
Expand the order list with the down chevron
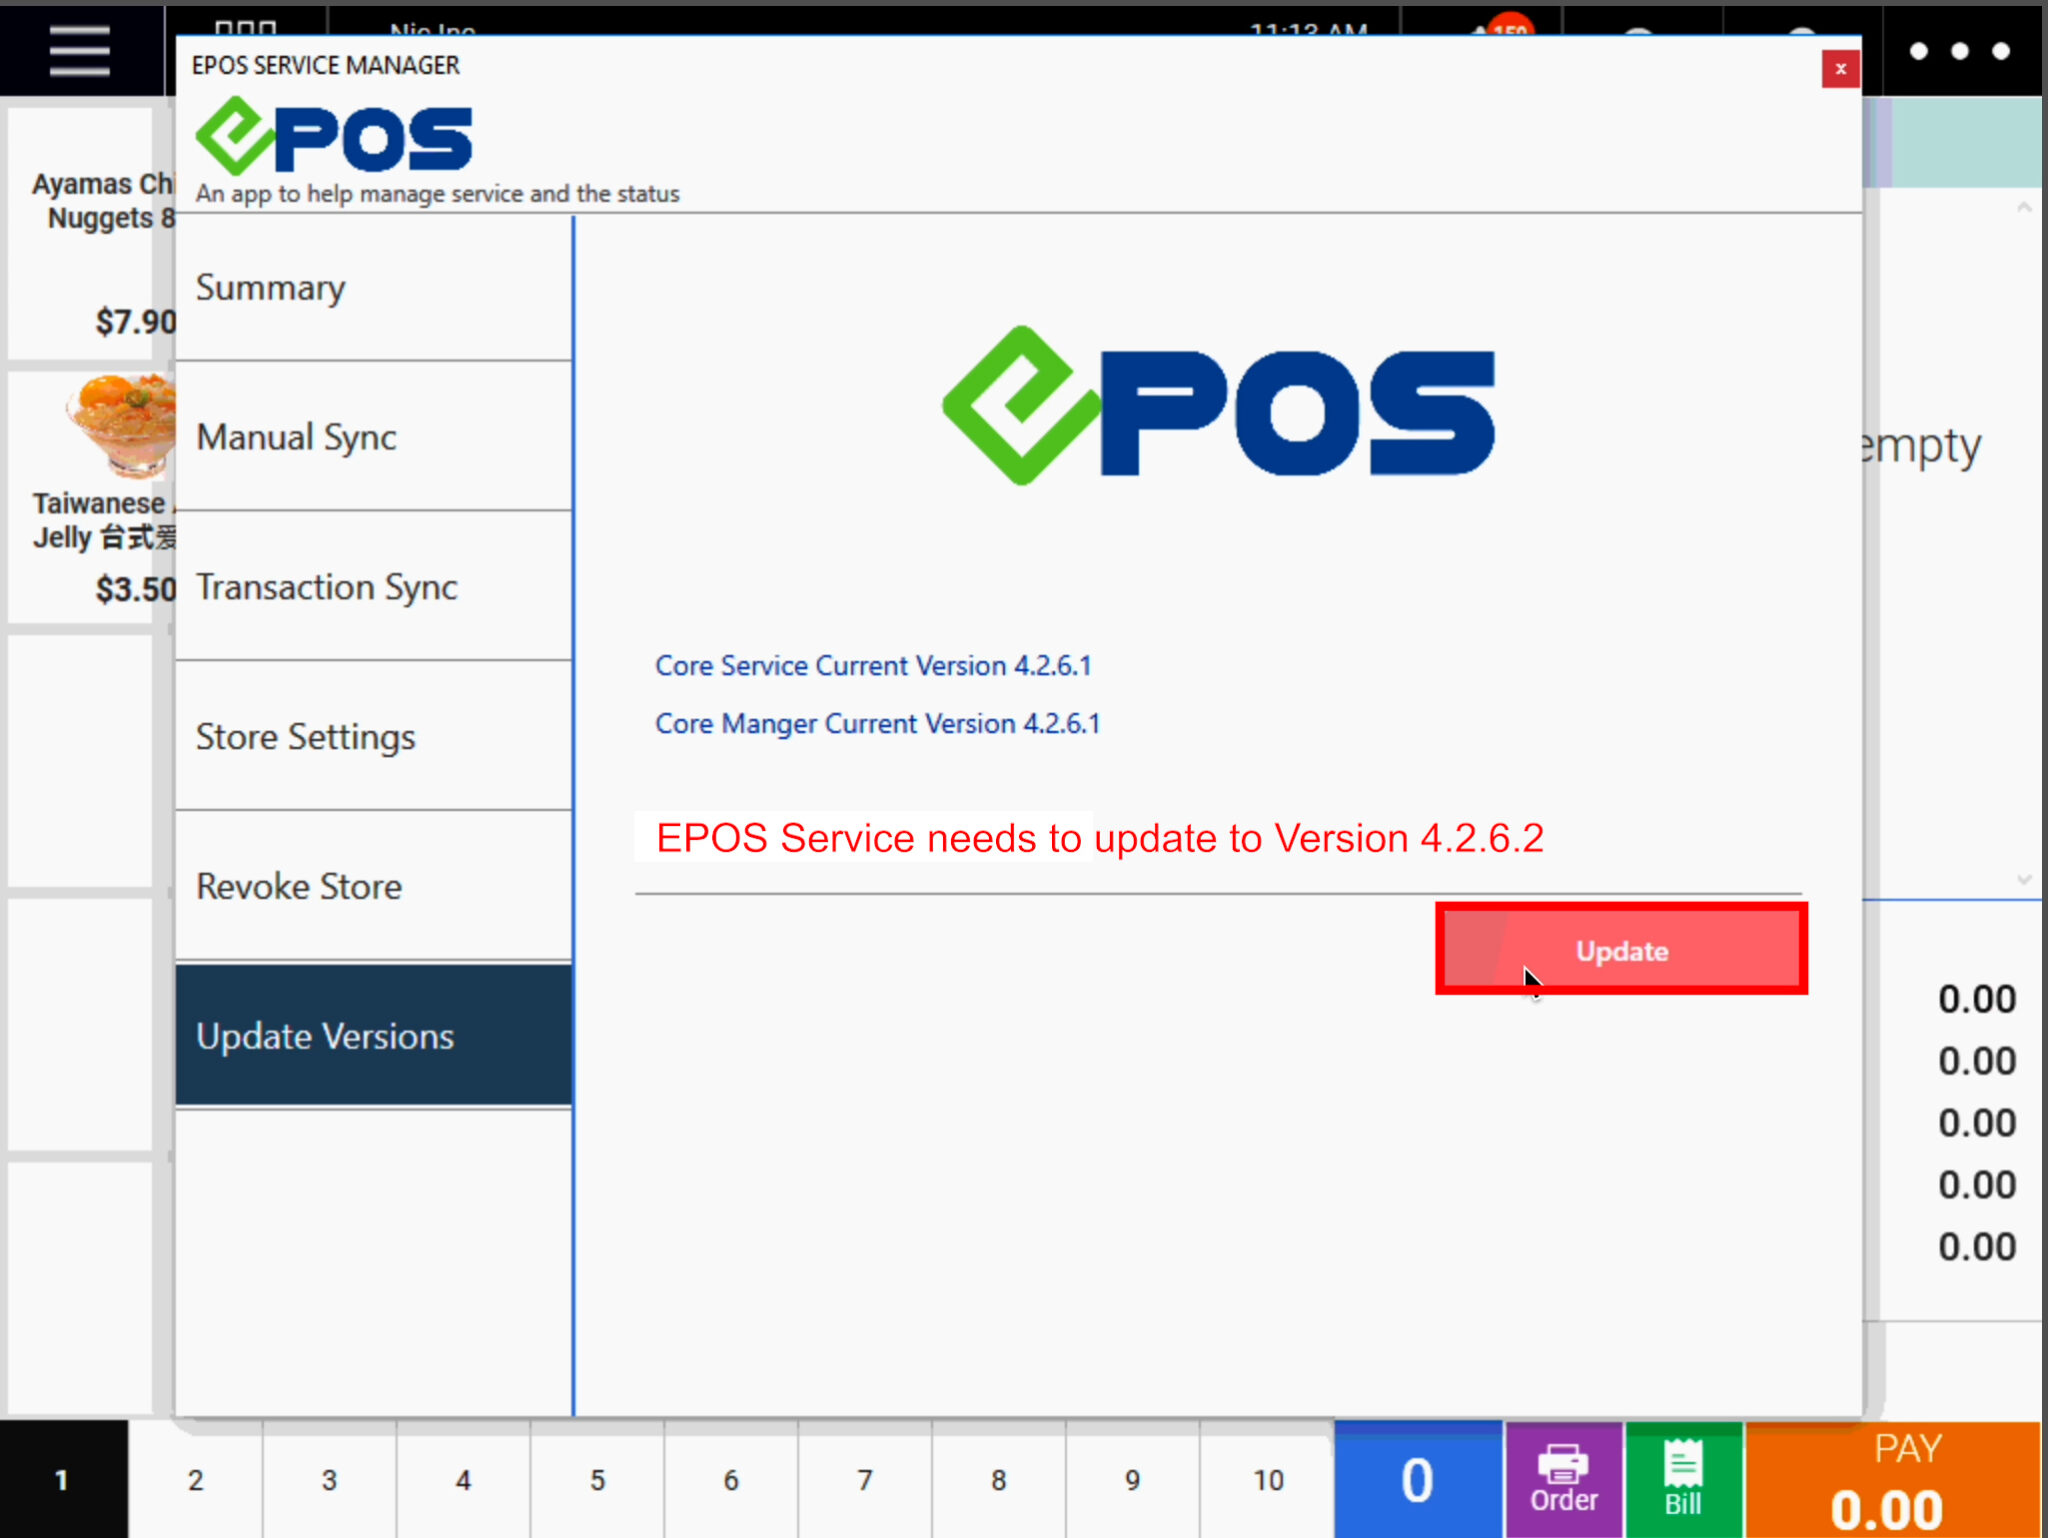click(2026, 878)
